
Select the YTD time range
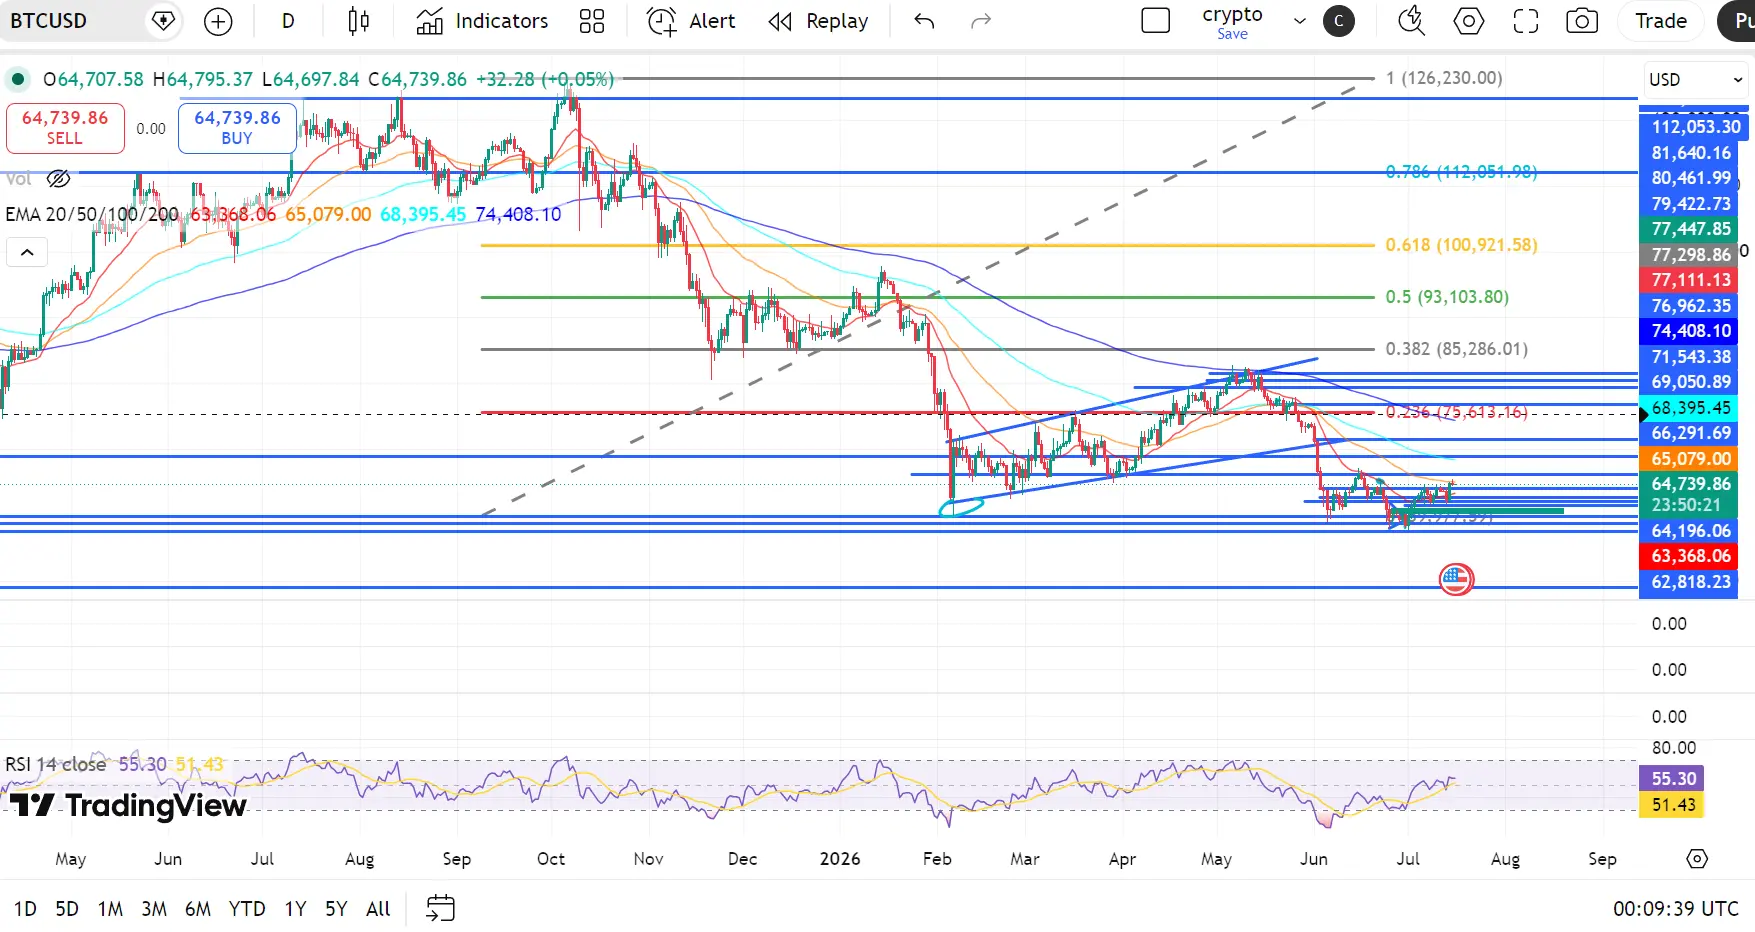tap(247, 908)
